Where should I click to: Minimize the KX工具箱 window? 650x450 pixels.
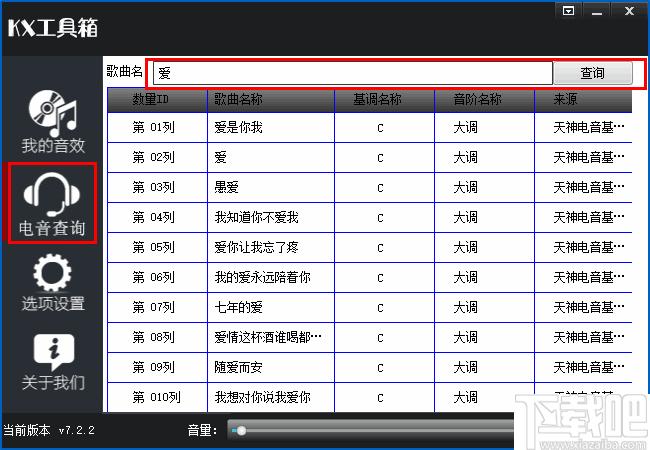[597, 10]
